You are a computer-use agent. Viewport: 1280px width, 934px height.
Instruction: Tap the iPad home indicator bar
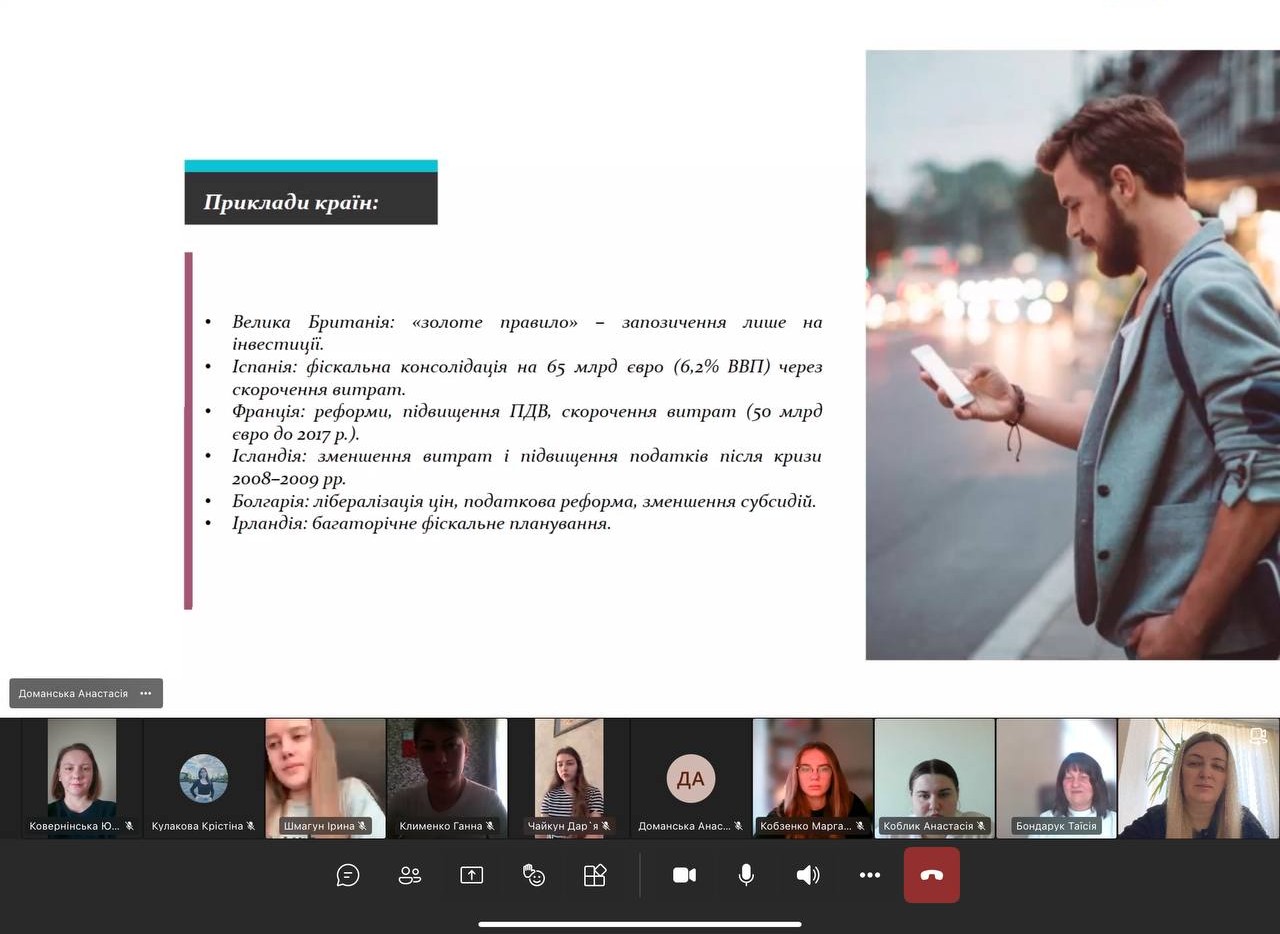coord(640,924)
